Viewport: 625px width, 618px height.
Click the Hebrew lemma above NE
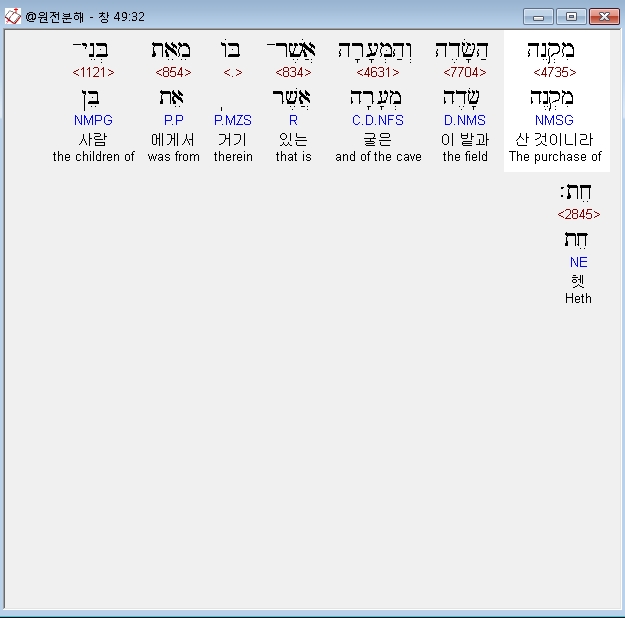click(x=576, y=240)
